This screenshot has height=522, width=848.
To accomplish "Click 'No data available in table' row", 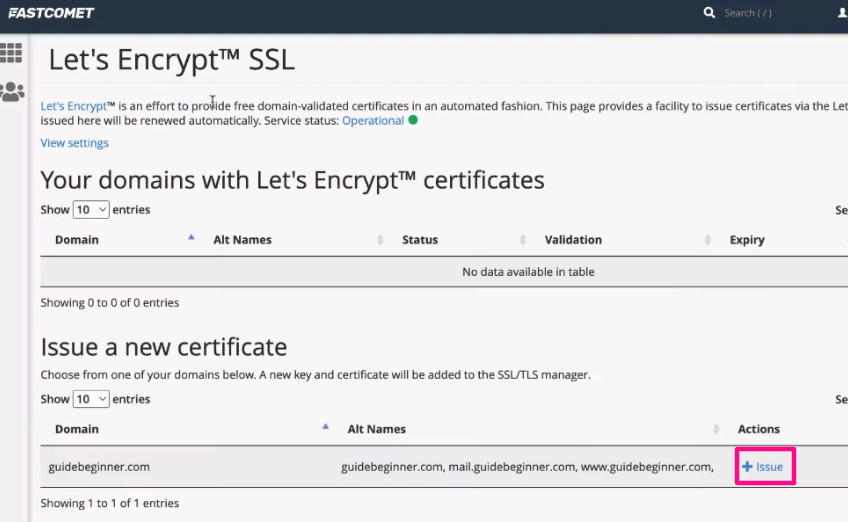I will click(528, 272).
